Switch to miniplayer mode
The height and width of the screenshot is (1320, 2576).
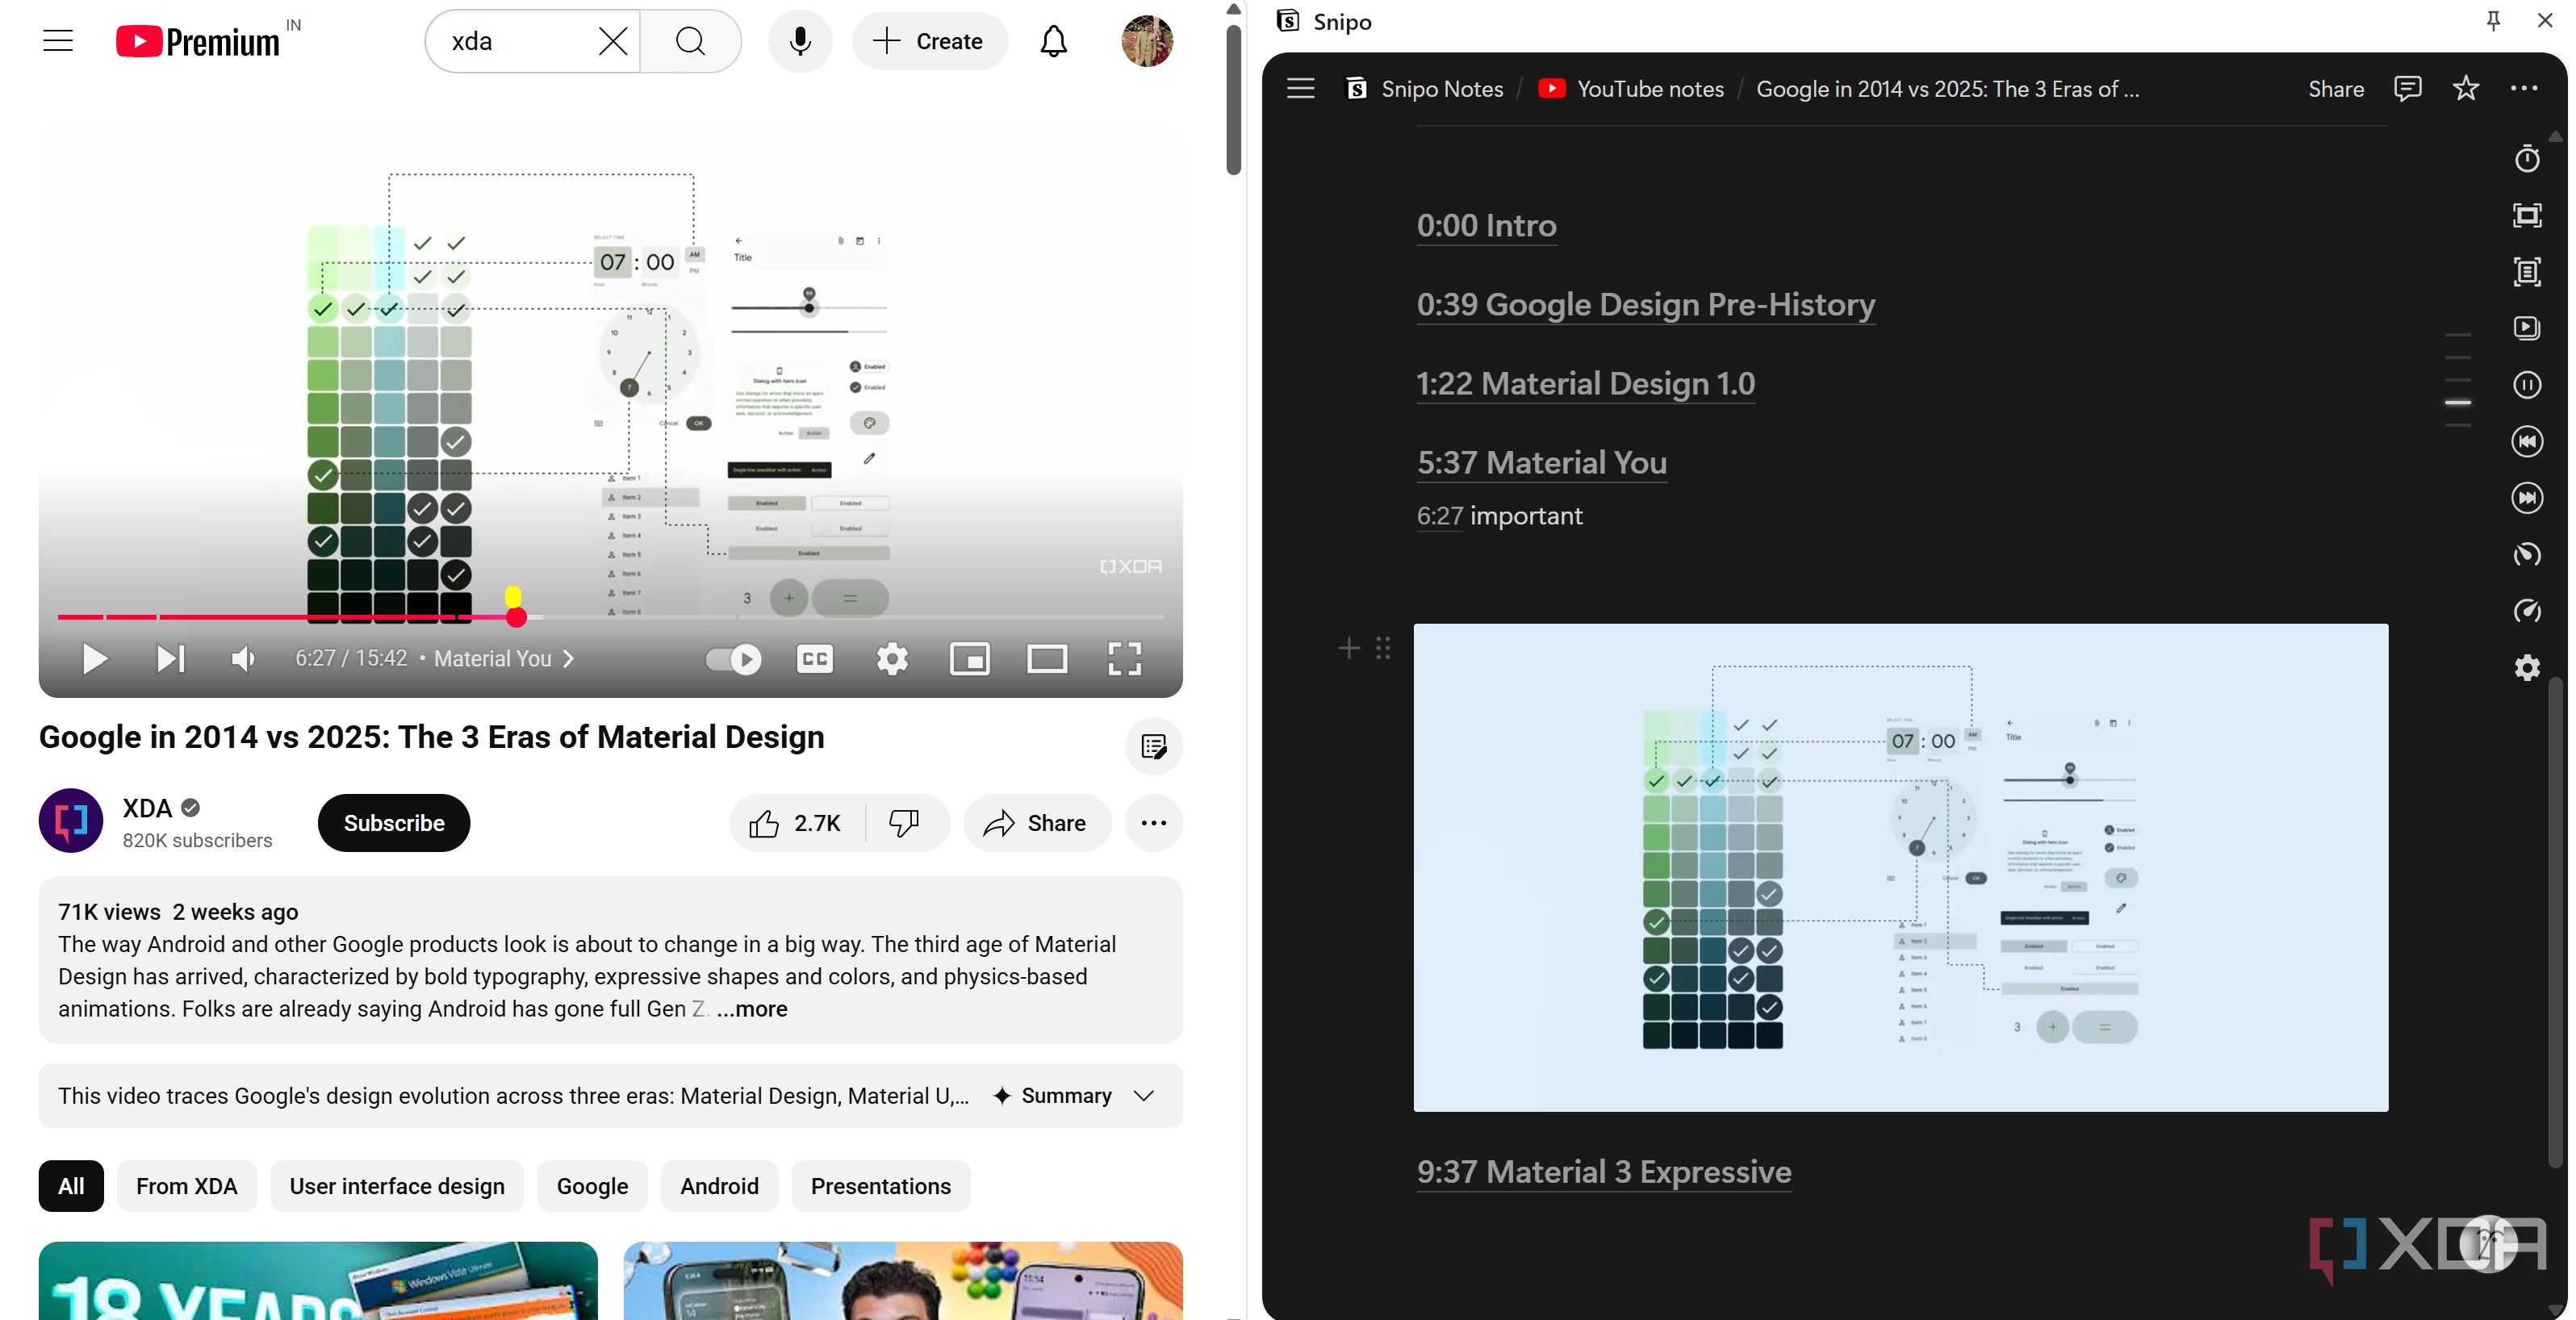970,659
